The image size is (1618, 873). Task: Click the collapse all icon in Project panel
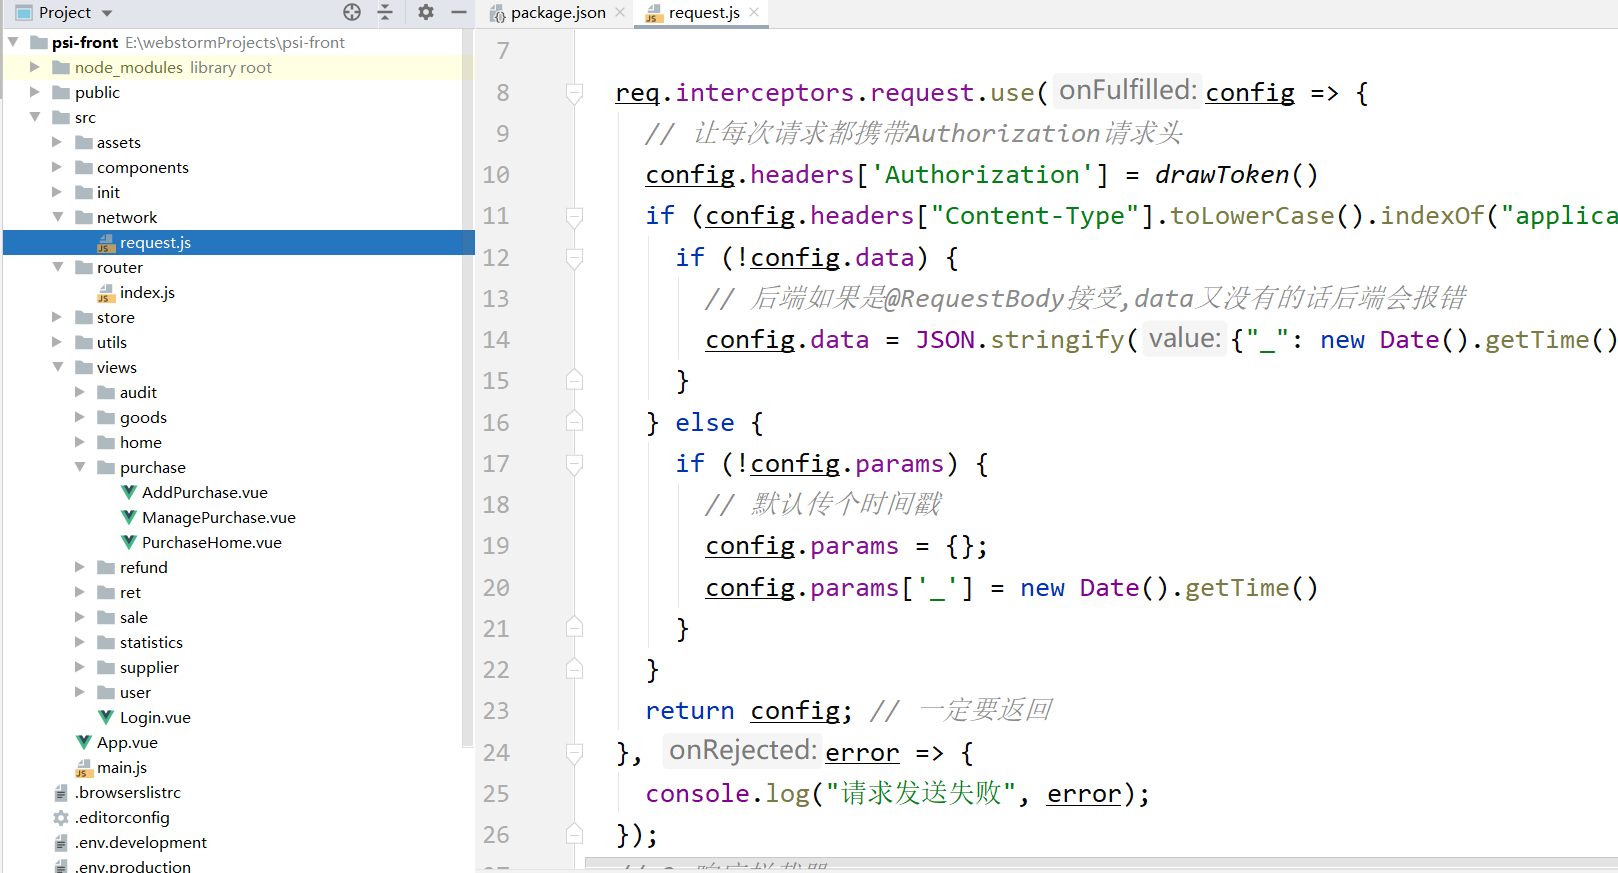[x=385, y=12]
